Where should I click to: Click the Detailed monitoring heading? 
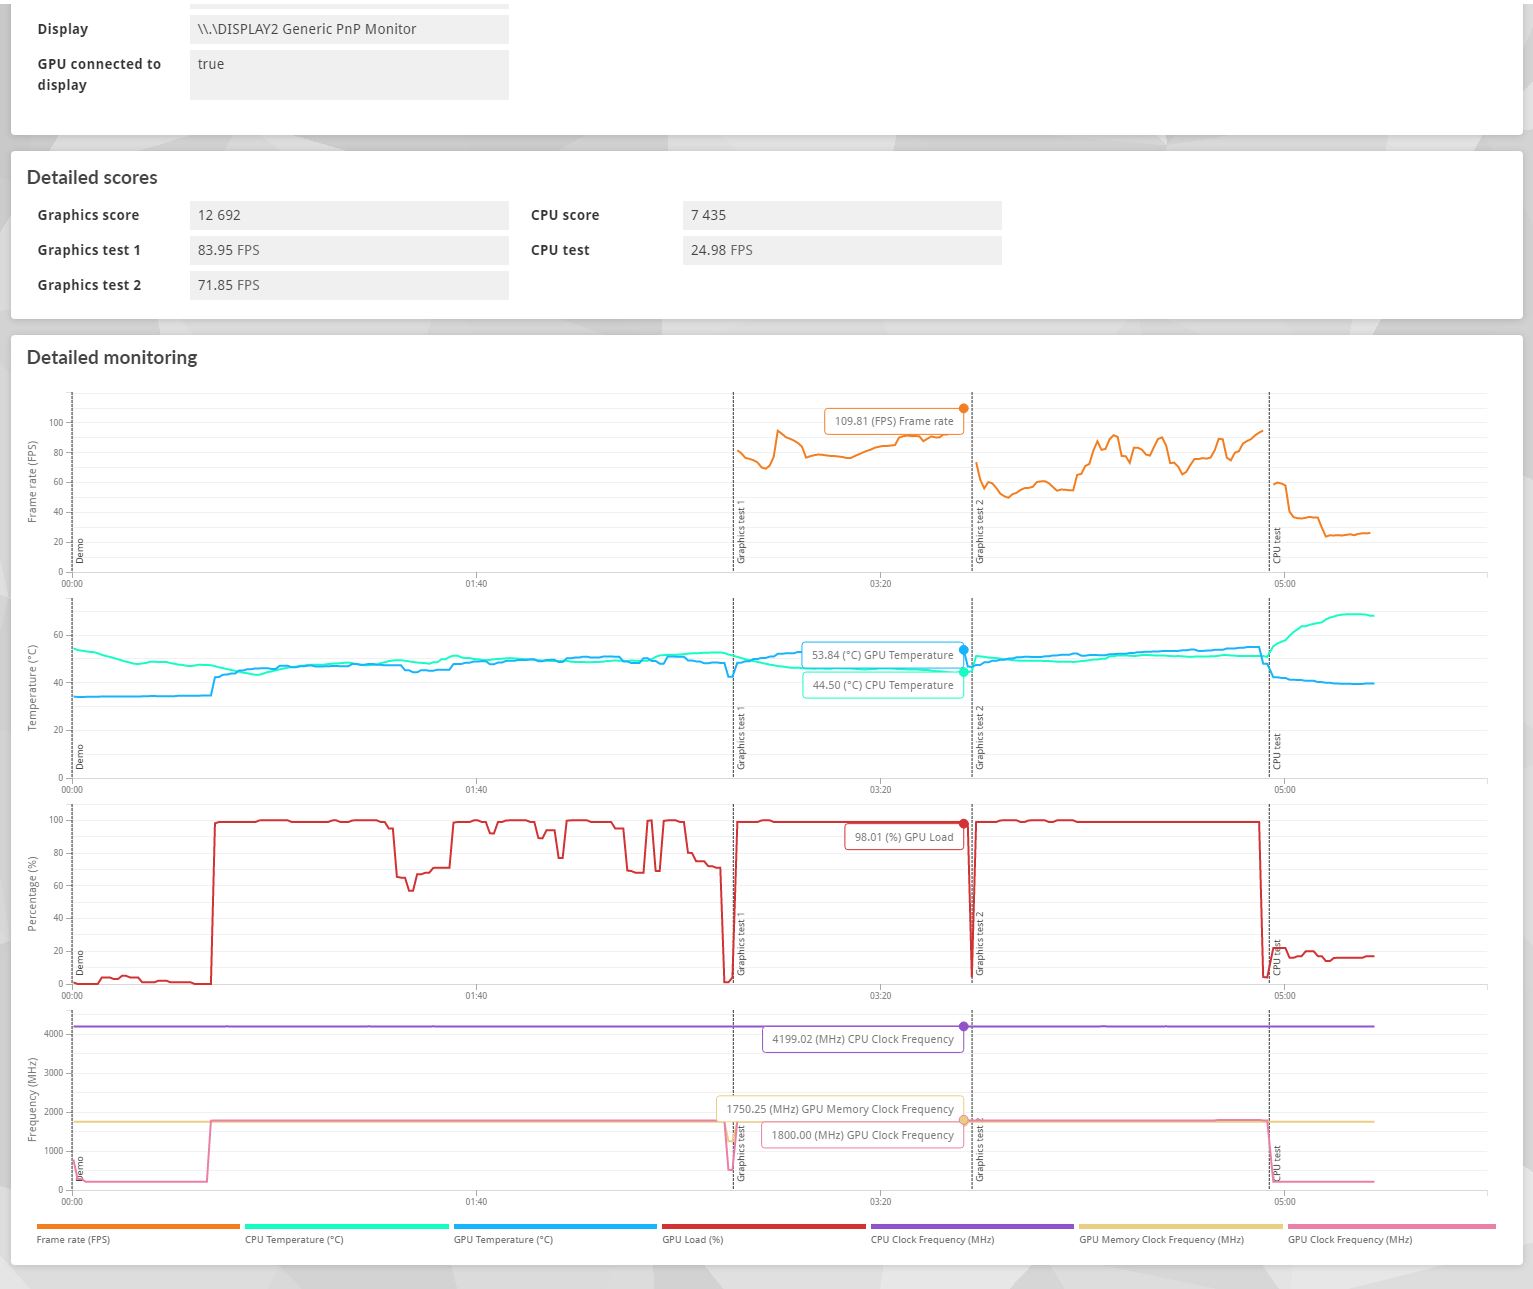[112, 357]
